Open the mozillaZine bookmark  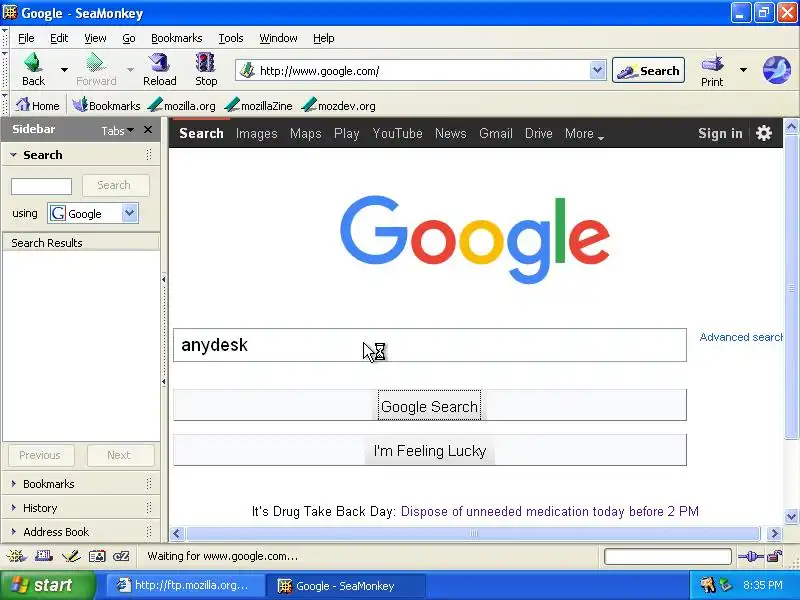[259, 106]
